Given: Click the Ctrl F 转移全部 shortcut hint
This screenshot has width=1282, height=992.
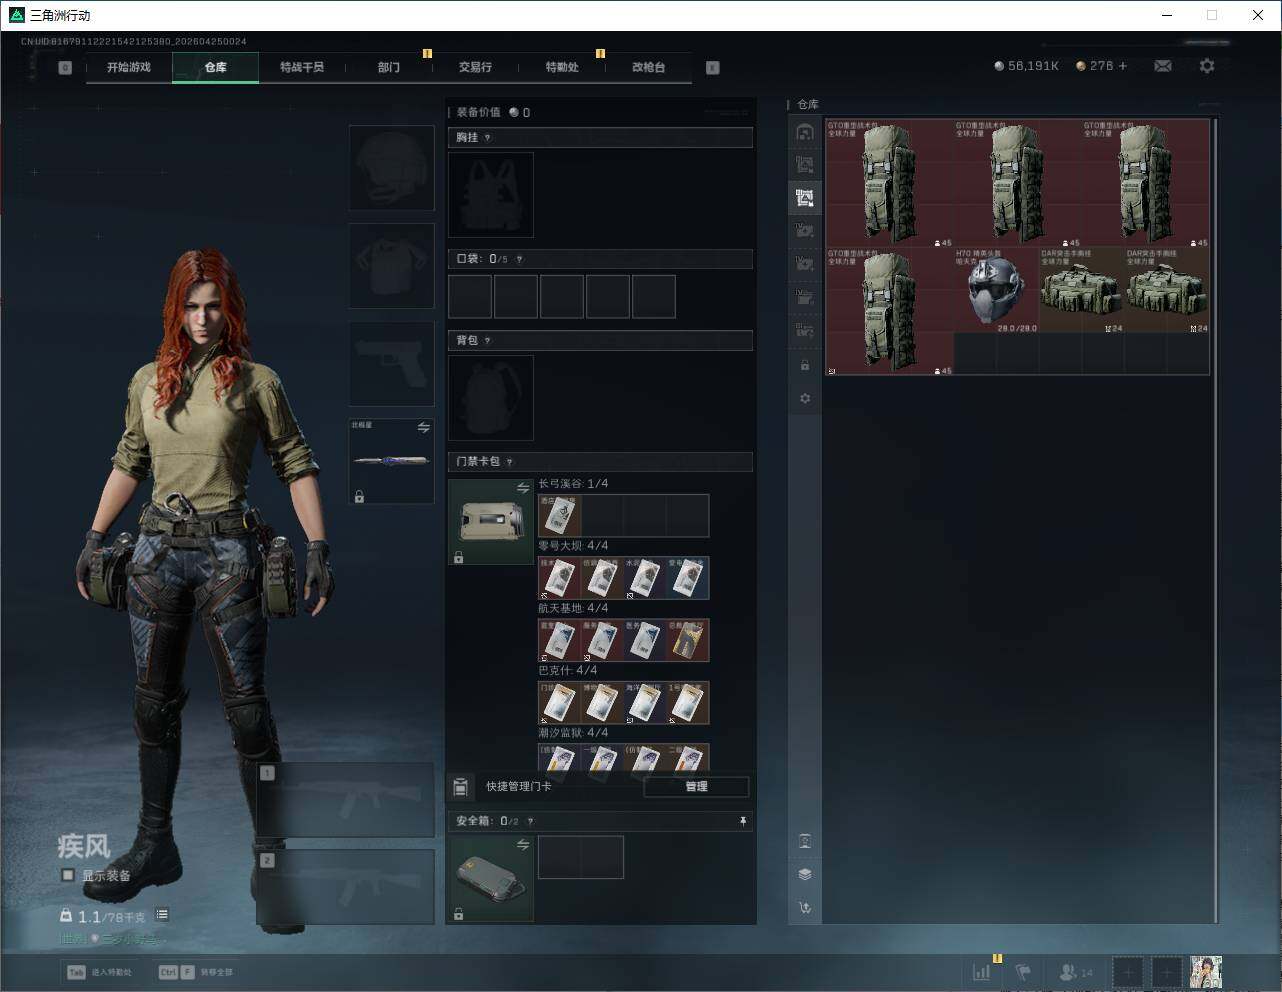Looking at the screenshot, I should click(x=196, y=972).
